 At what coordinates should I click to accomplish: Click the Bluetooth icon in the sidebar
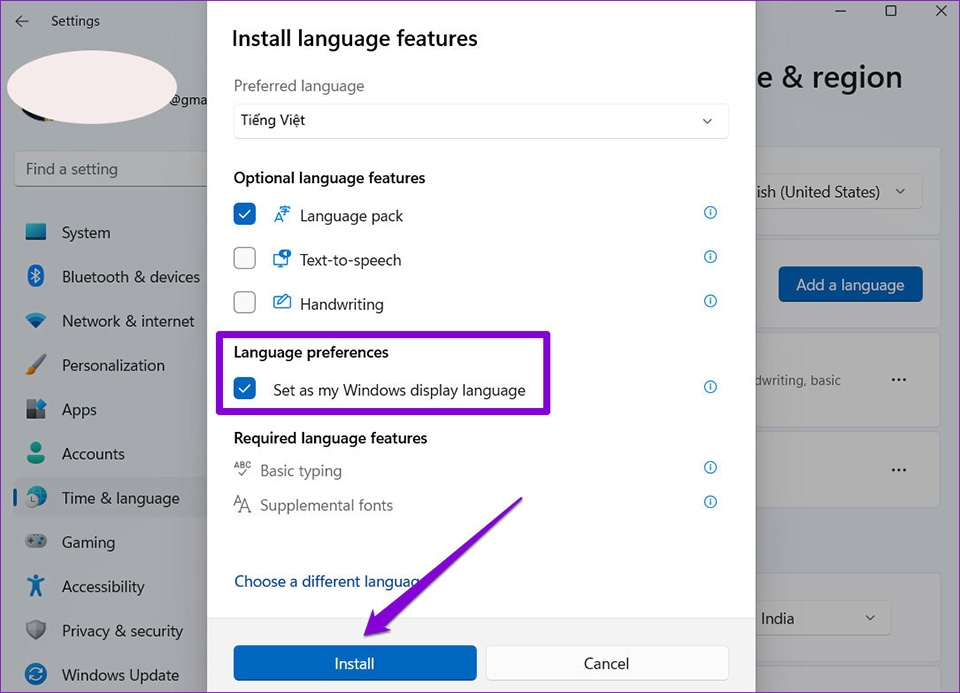(36, 276)
